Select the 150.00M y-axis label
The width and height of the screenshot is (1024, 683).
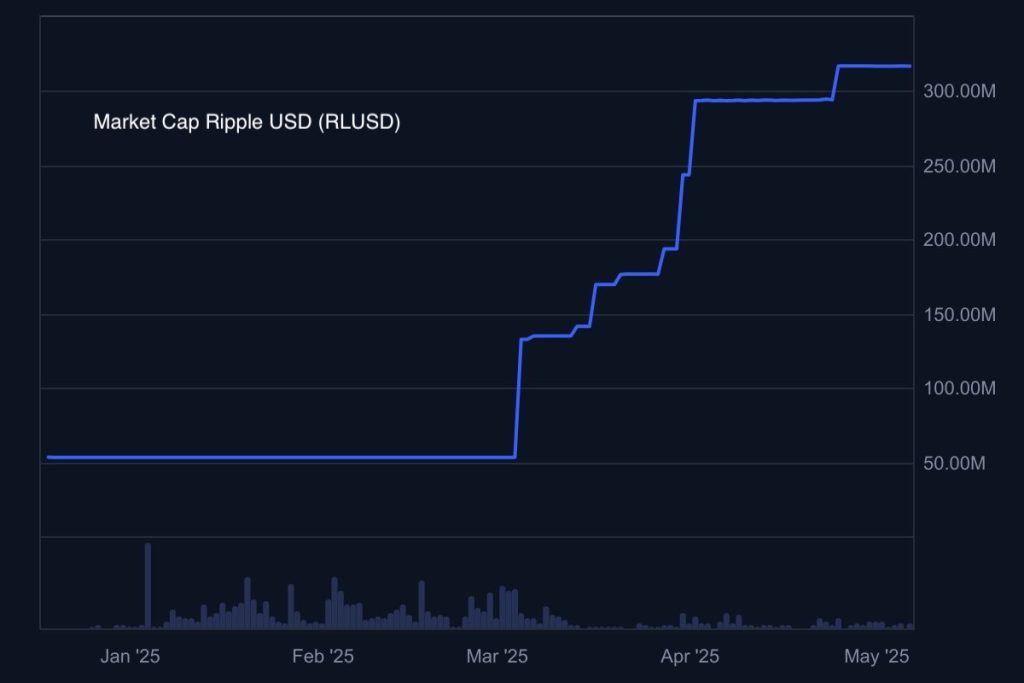point(959,315)
